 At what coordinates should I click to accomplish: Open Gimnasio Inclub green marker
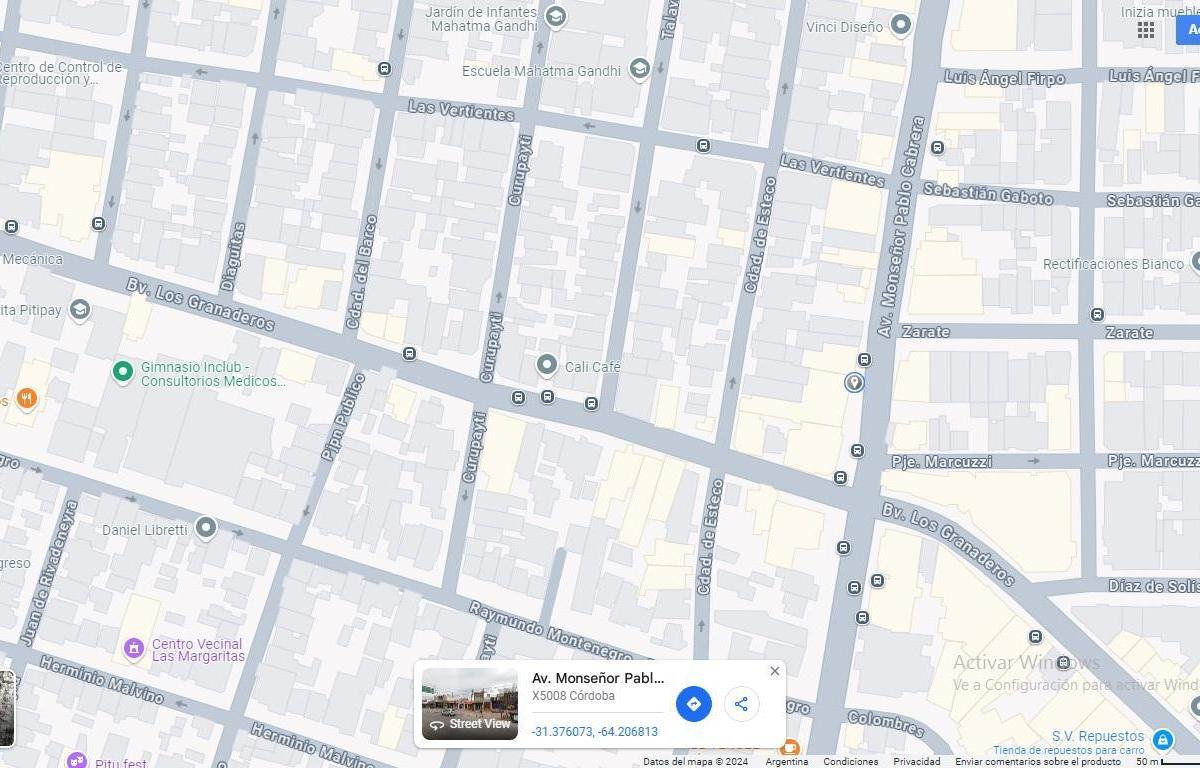pos(123,372)
